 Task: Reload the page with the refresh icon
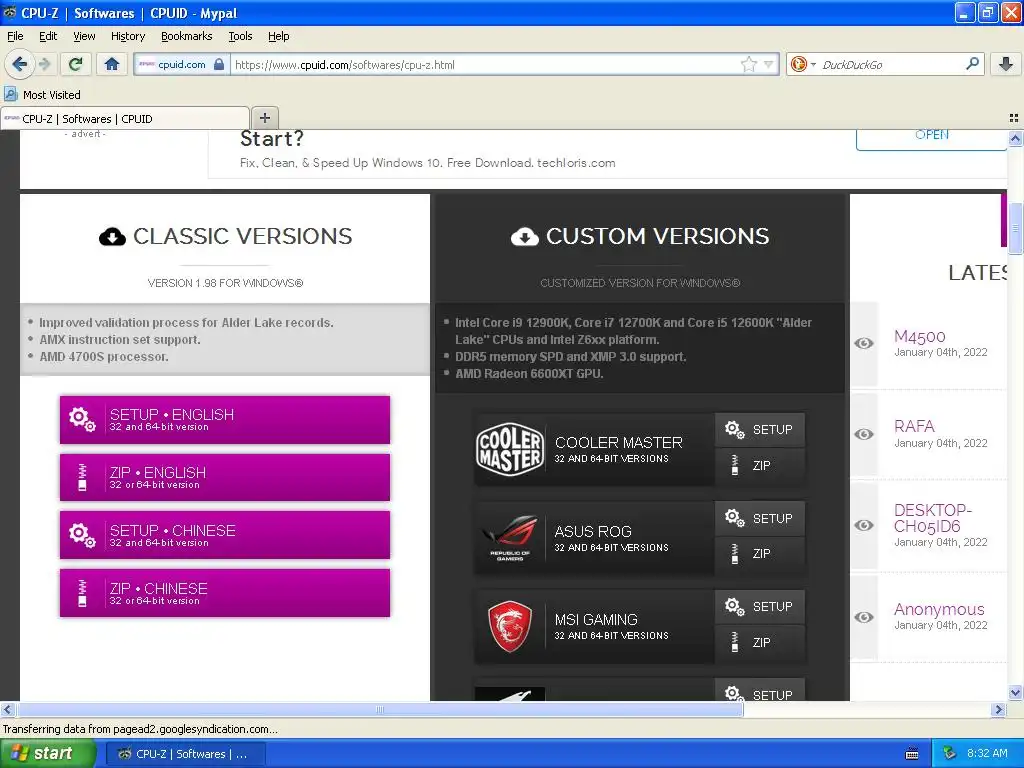click(x=76, y=64)
